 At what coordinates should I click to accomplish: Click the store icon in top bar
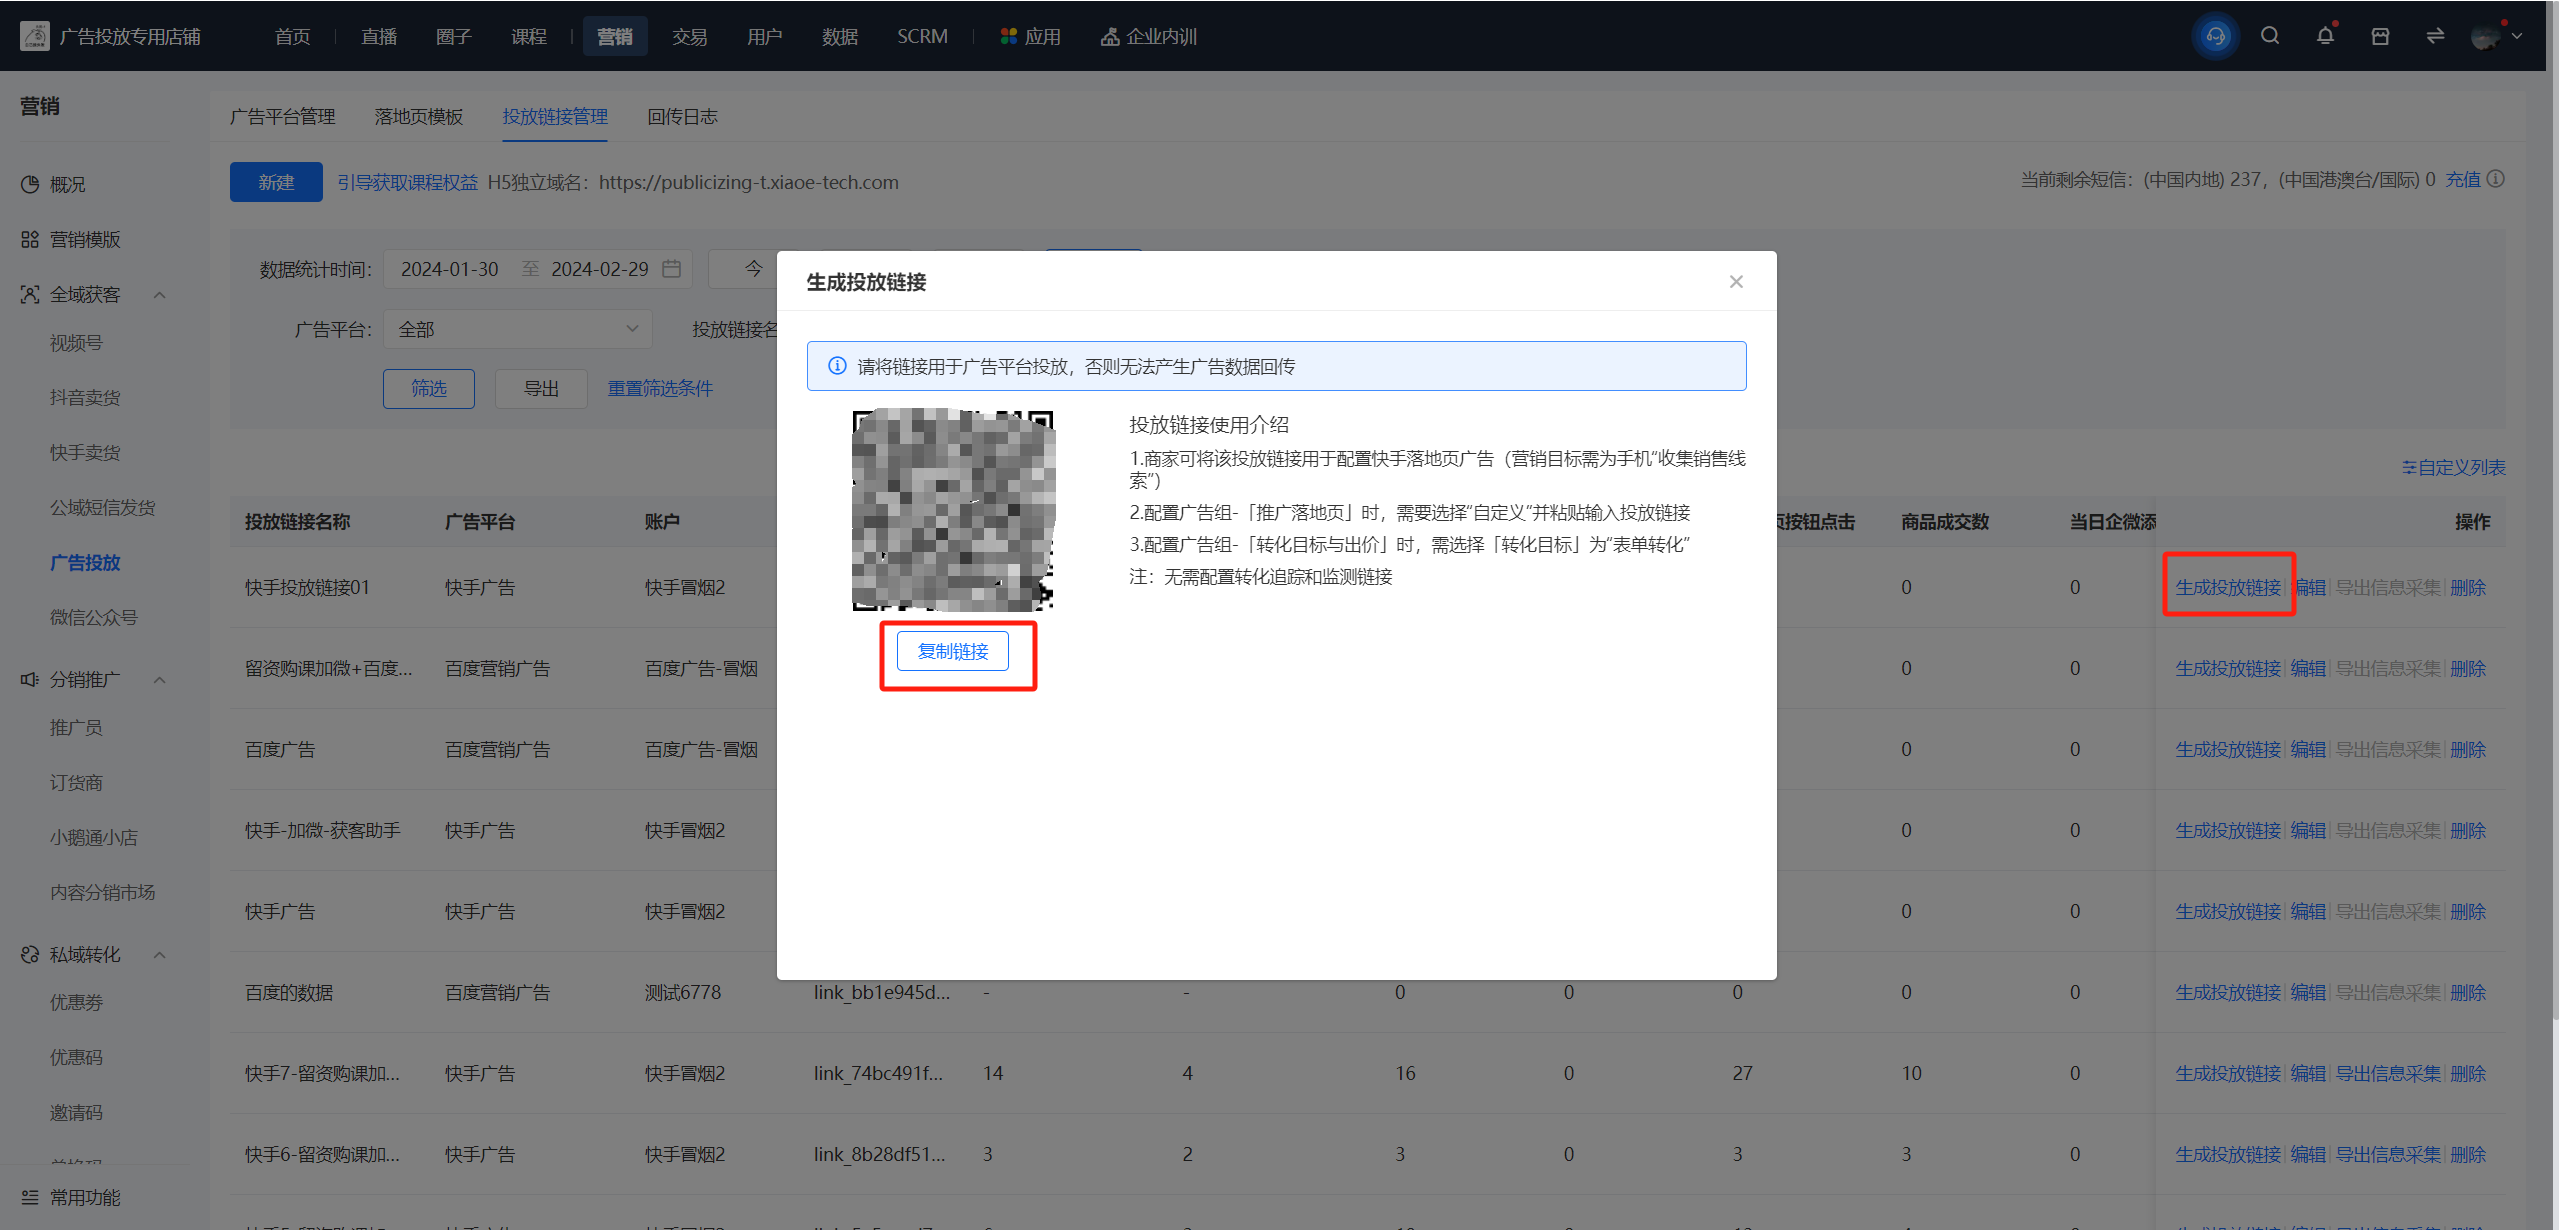coord(2380,36)
